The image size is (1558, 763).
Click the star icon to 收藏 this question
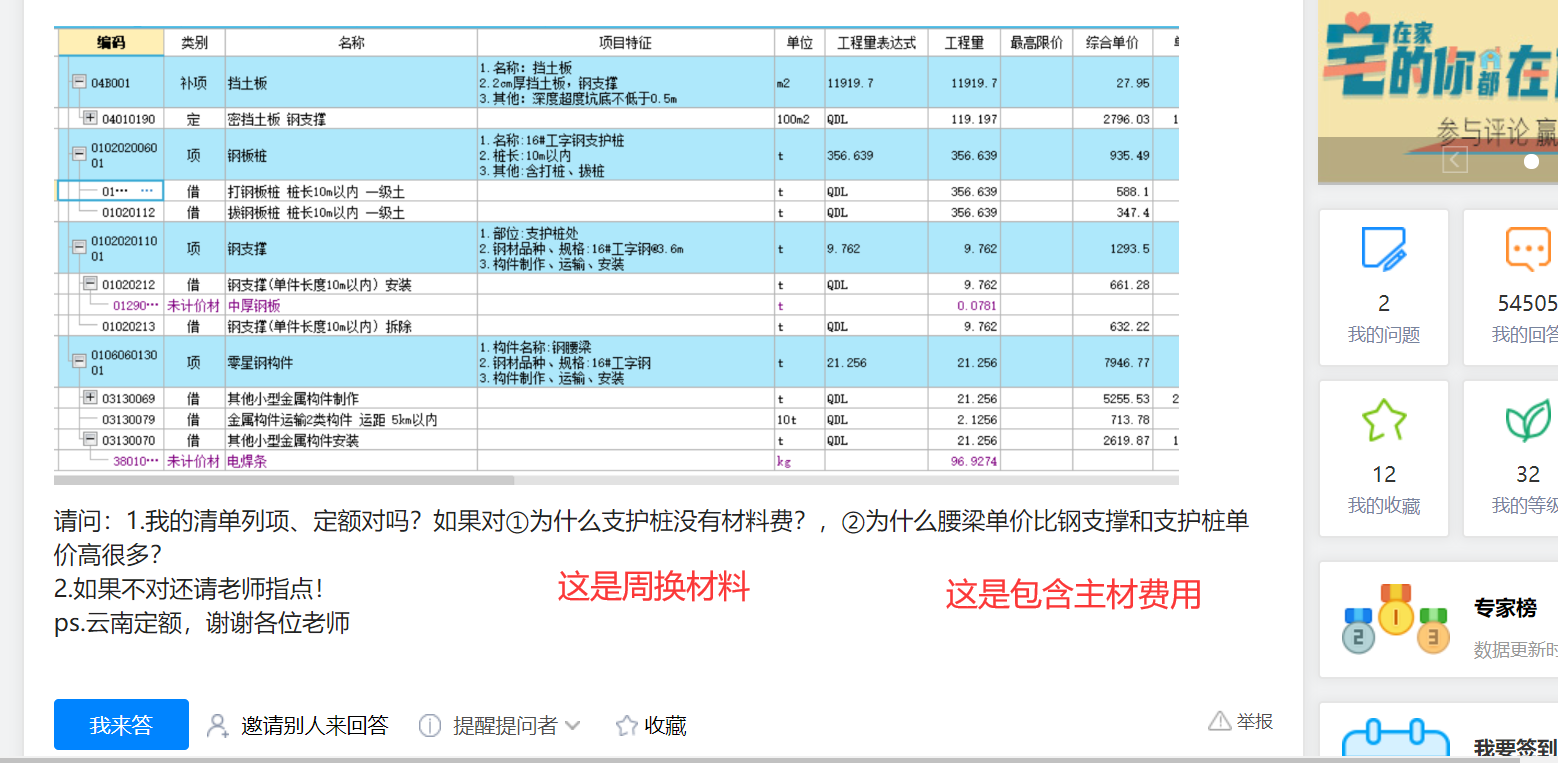626,726
